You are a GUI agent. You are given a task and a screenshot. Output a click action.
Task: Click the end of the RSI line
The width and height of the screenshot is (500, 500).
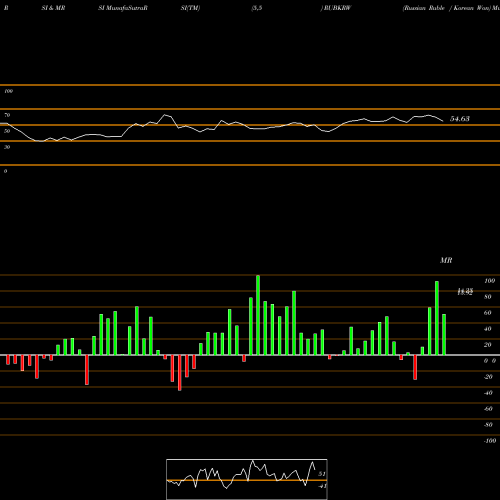click(x=443, y=121)
